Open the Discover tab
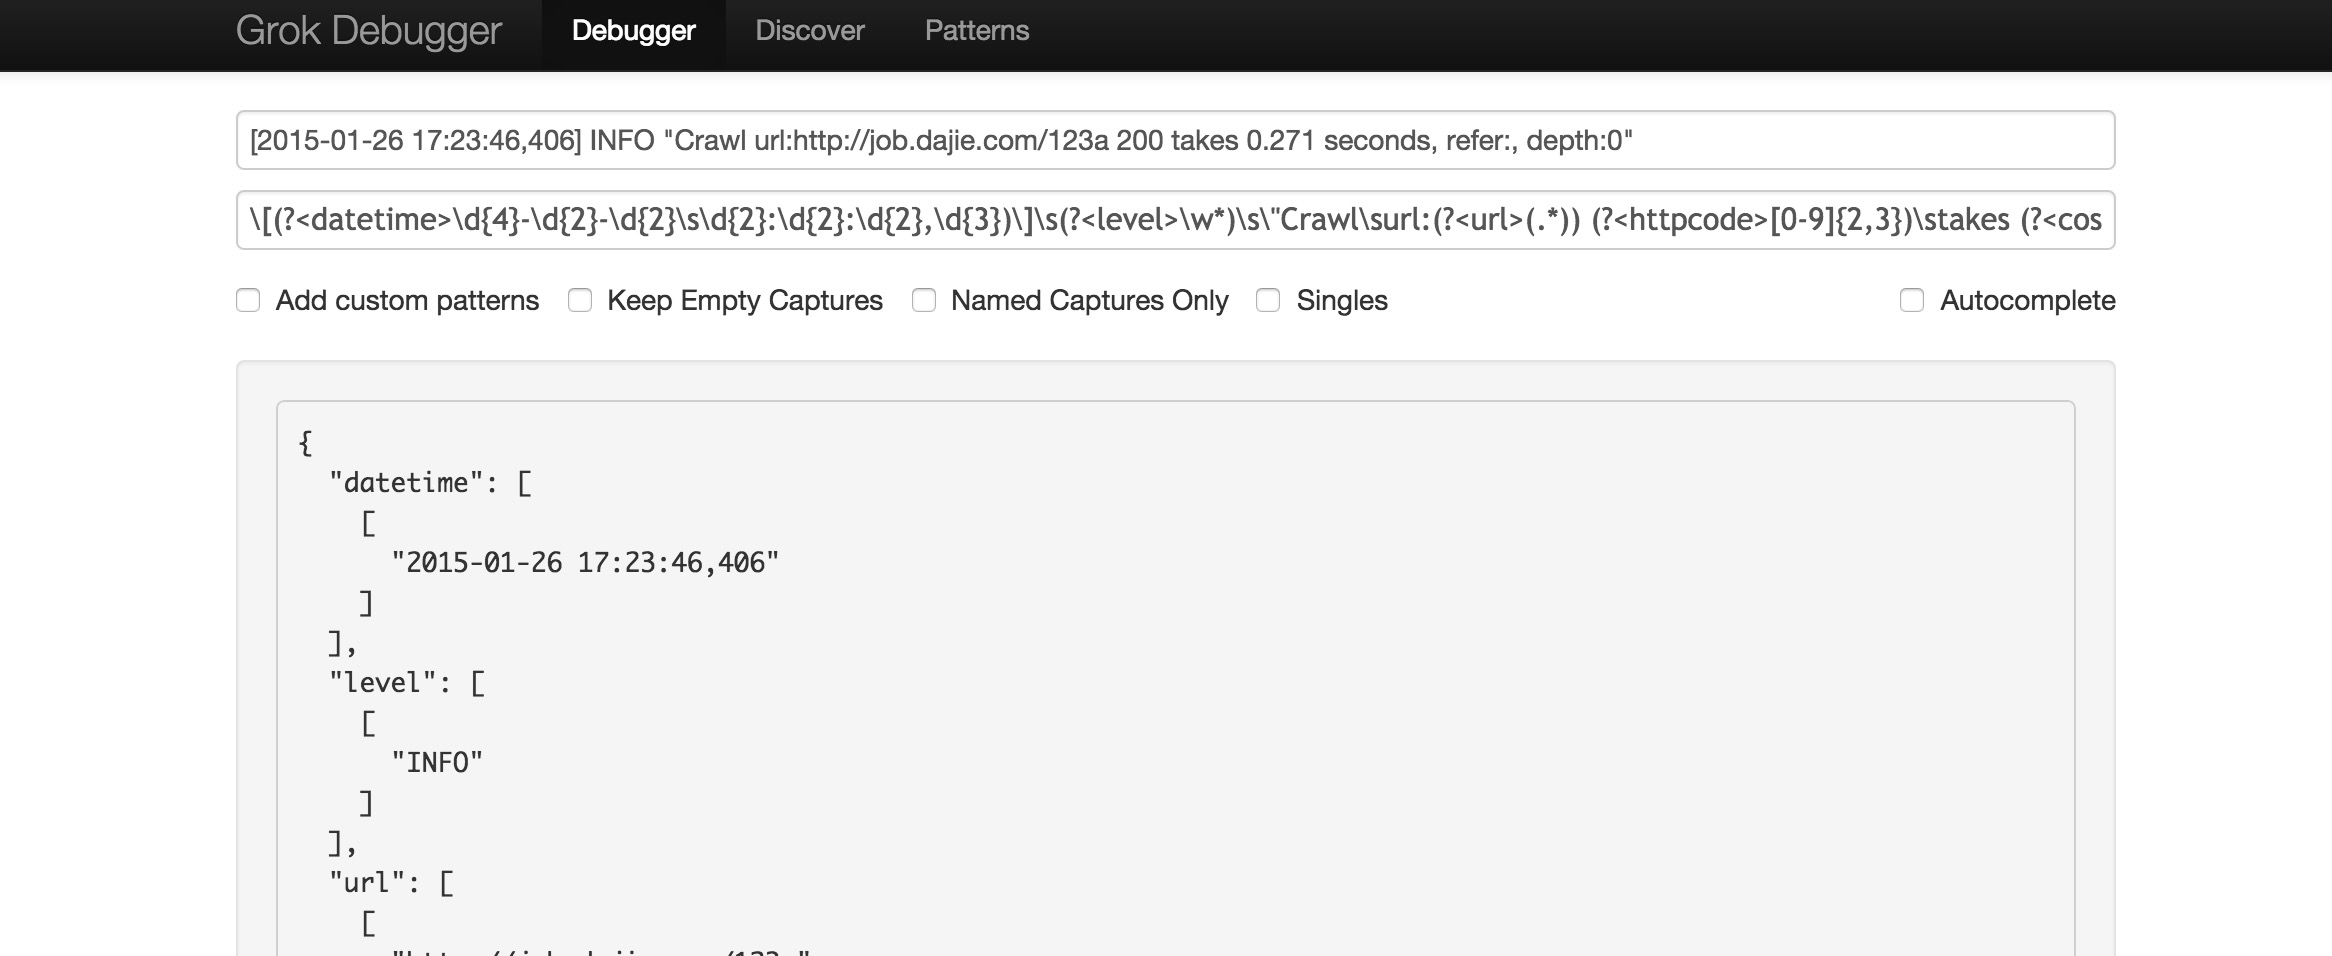 coord(809,31)
